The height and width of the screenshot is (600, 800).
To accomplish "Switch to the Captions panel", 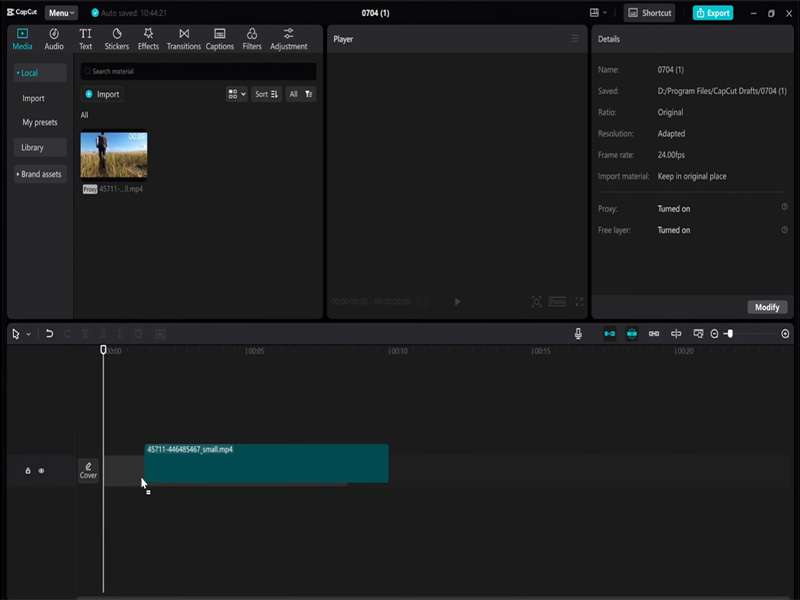I will pyautogui.click(x=219, y=39).
